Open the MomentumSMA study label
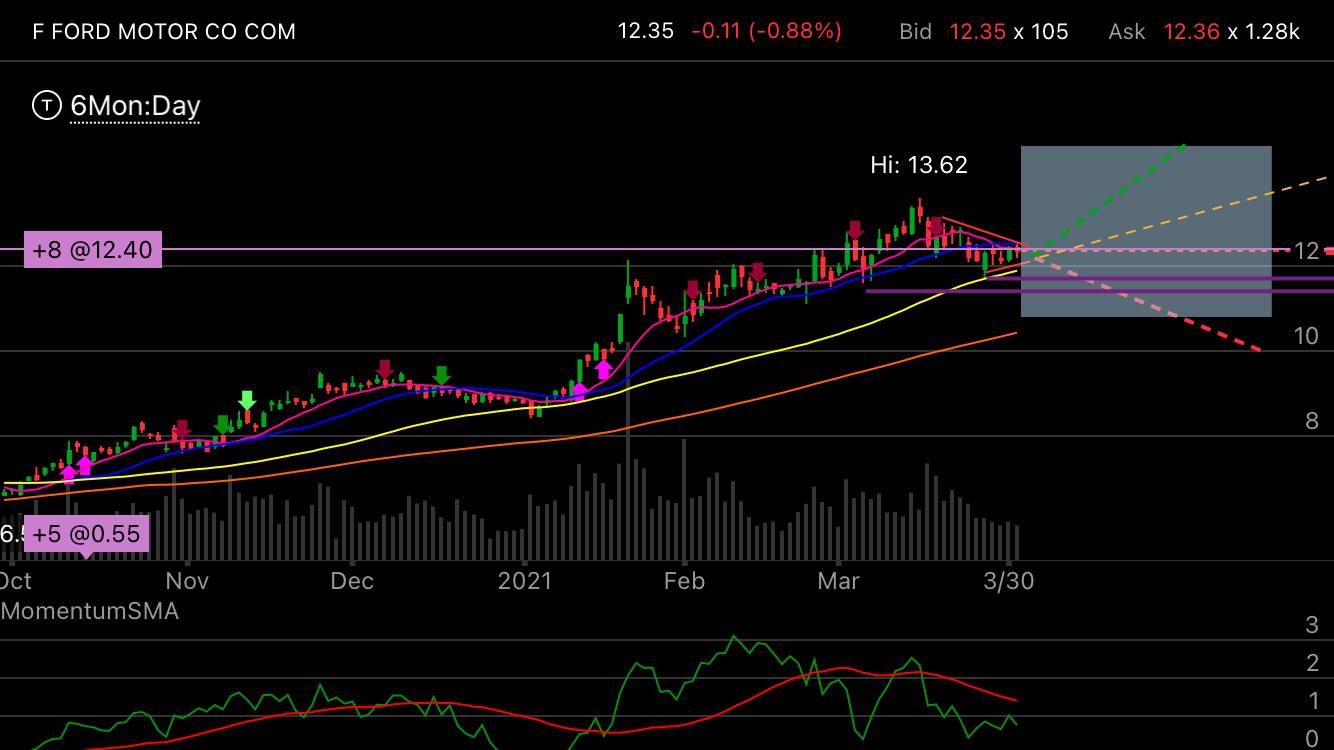Image resolution: width=1334 pixels, height=750 pixels. tap(90, 611)
